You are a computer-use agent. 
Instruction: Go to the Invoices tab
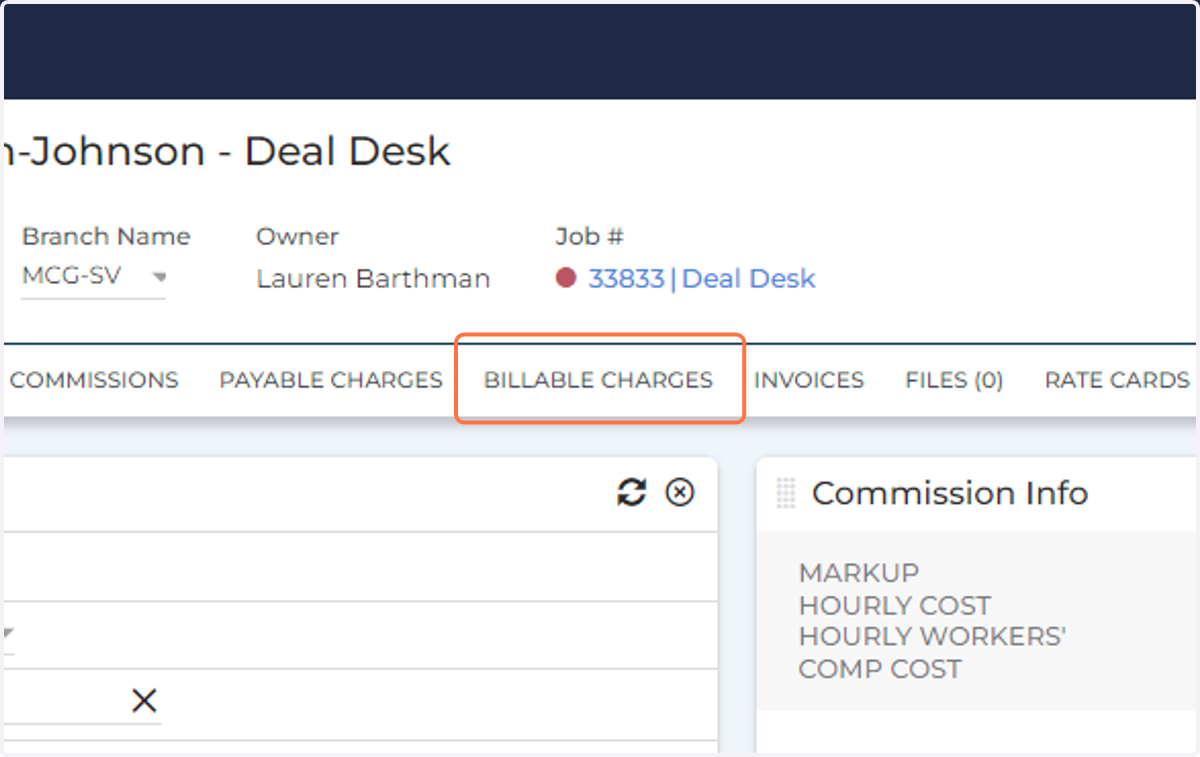pyautogui.click(x=809, y=380)
